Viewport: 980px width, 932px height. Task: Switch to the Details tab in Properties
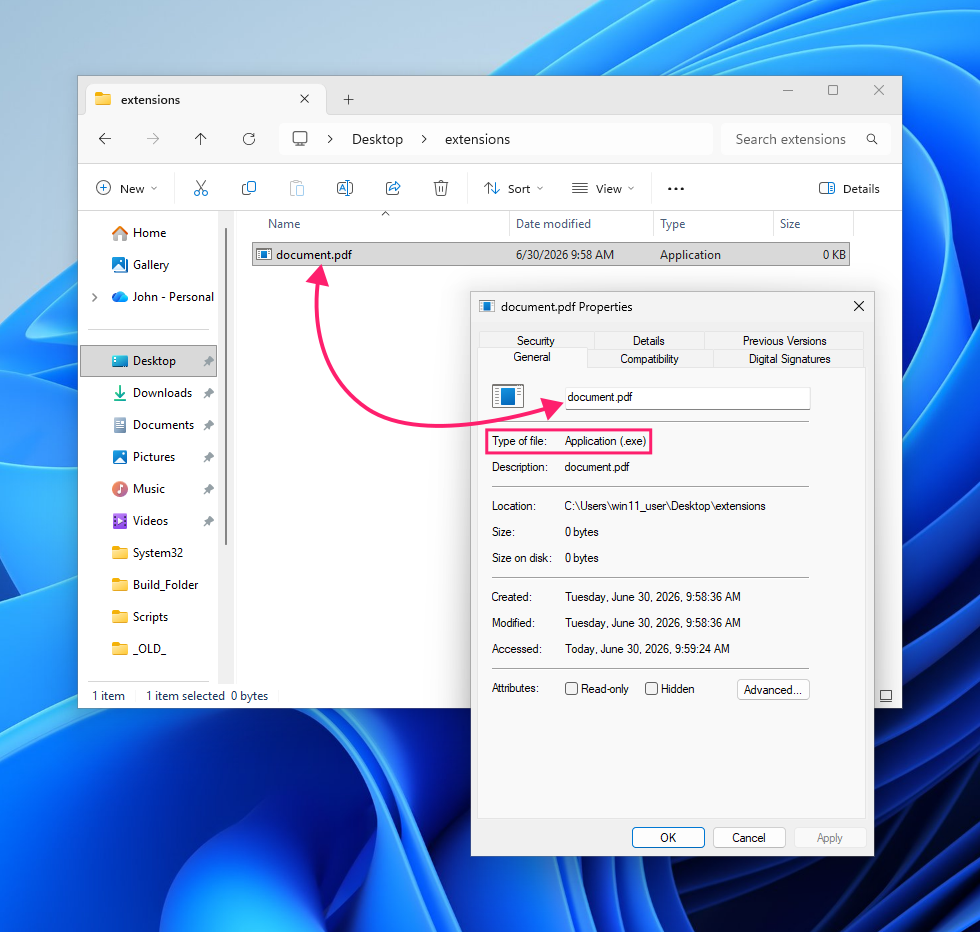click(x=648, y=341)
